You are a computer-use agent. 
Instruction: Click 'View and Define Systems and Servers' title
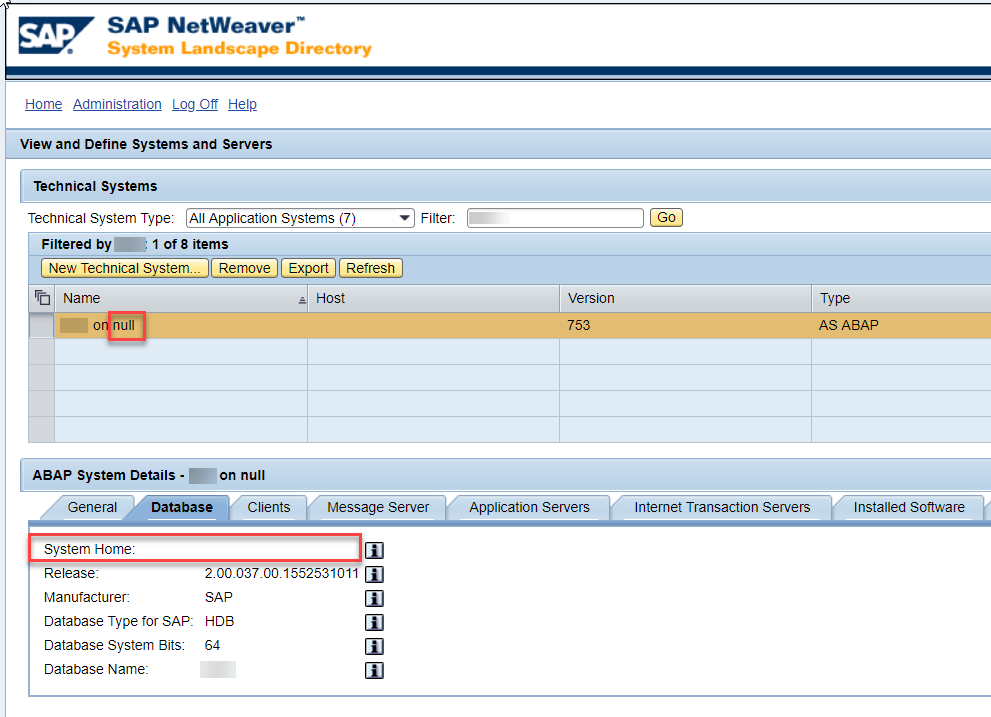coord(146,144)
